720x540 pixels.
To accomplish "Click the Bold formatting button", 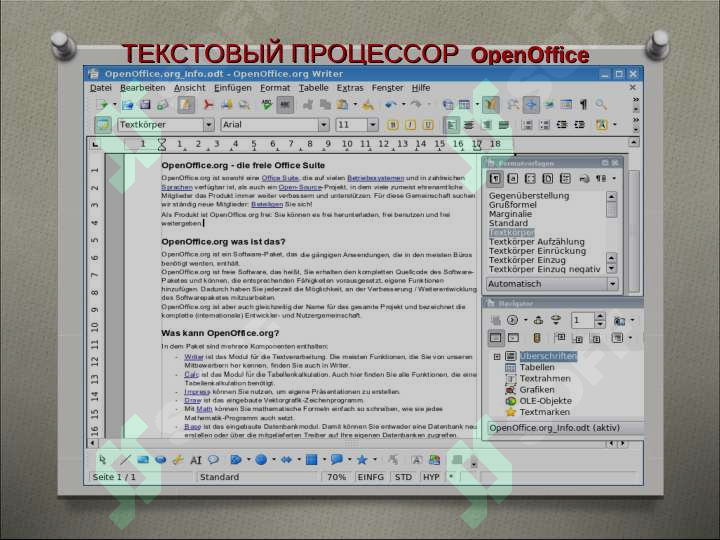I will [x=393, y=125].
